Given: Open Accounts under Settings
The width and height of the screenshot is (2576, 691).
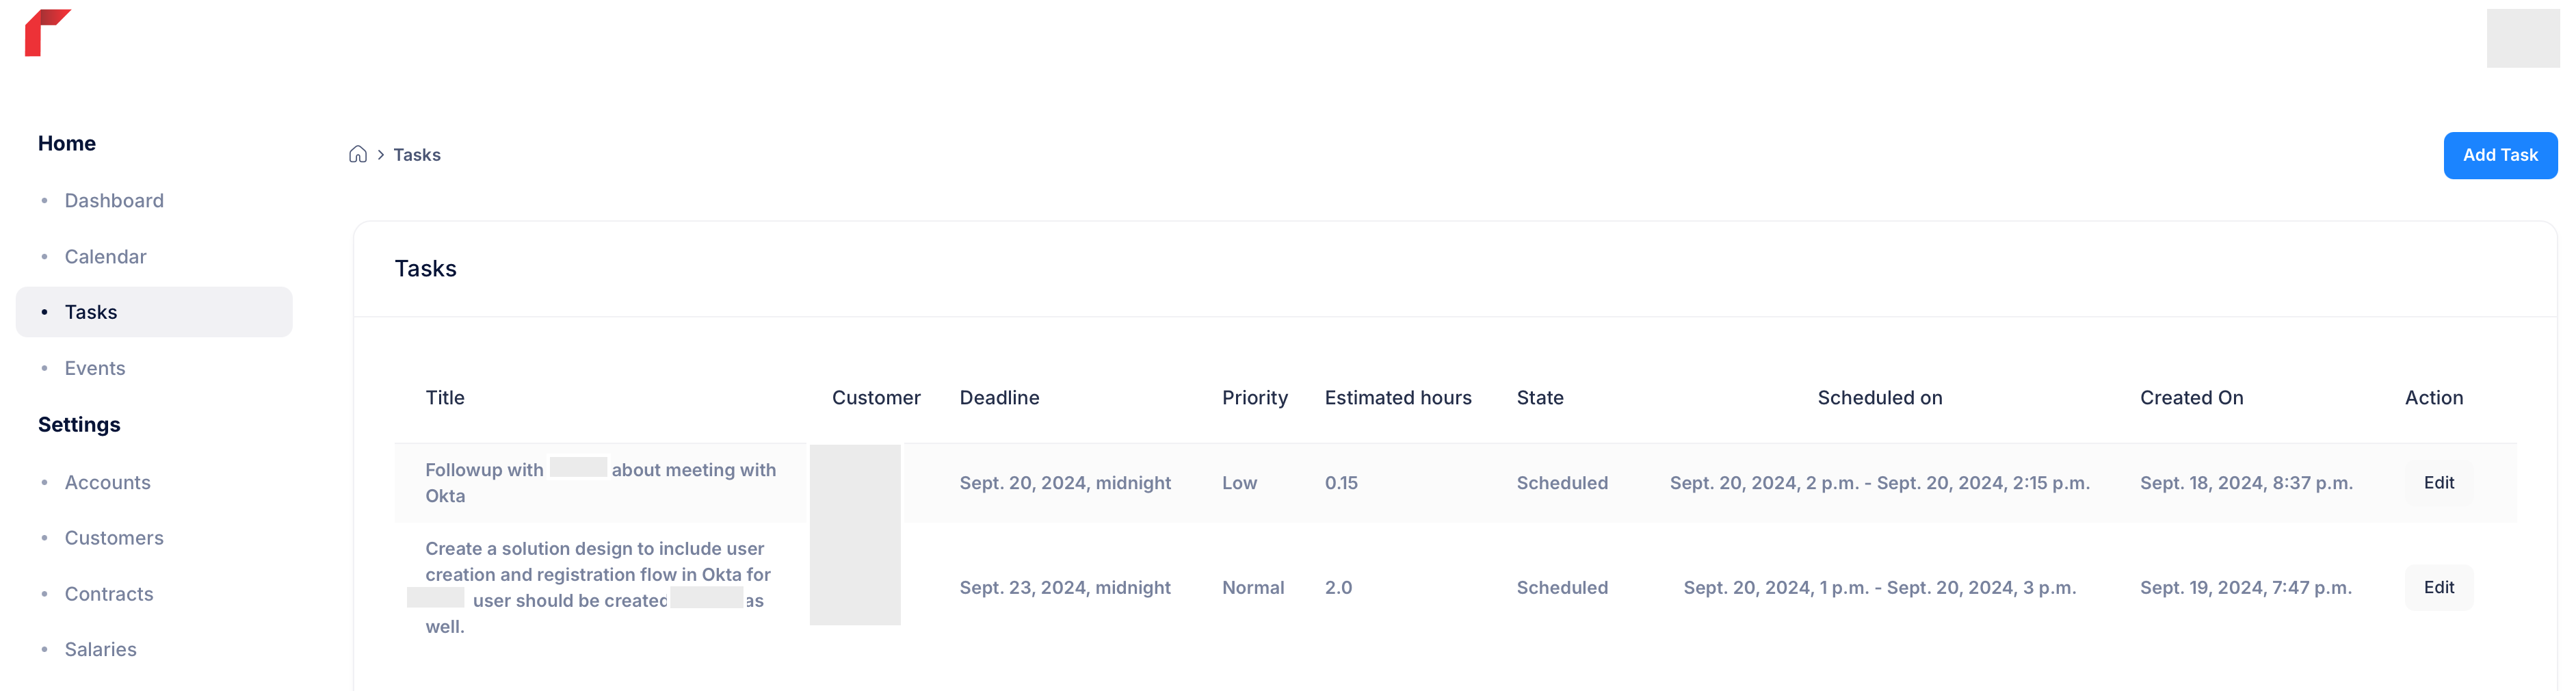Looking at the screenshot, I should [x=108, y=482].
